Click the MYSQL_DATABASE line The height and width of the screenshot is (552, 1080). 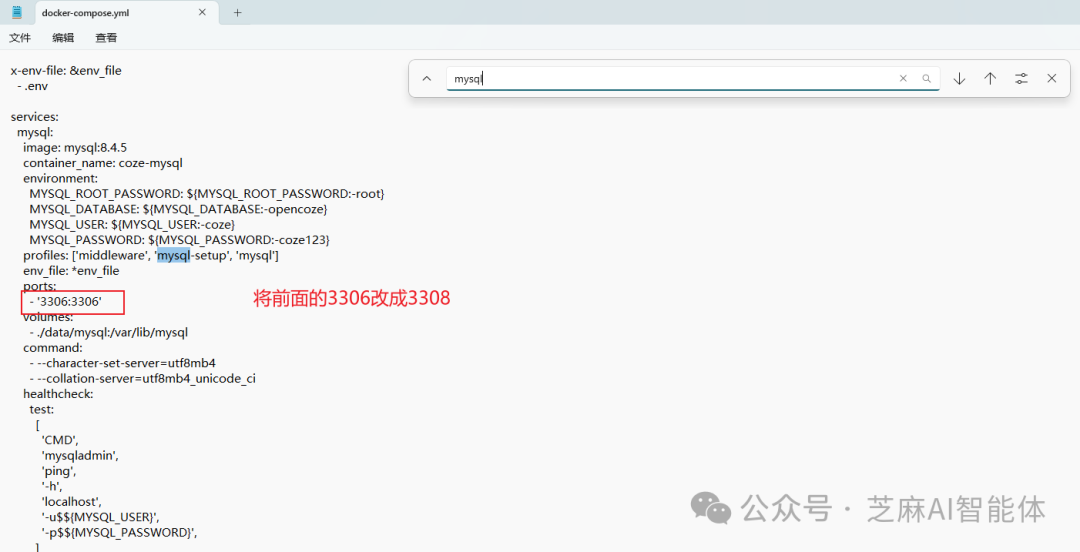coord(178,209)
